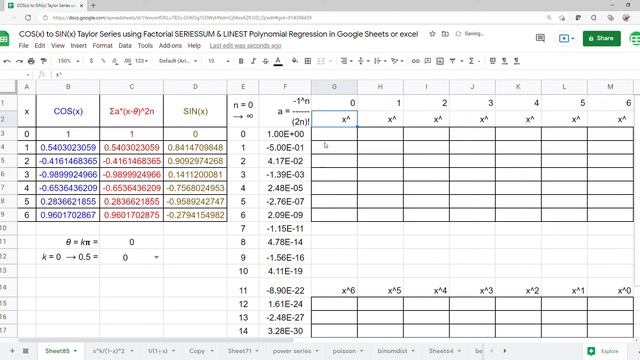Reload the browser page
Image resolution: width=640 pixels, height=360 pixels.
(x=28, y=18)
